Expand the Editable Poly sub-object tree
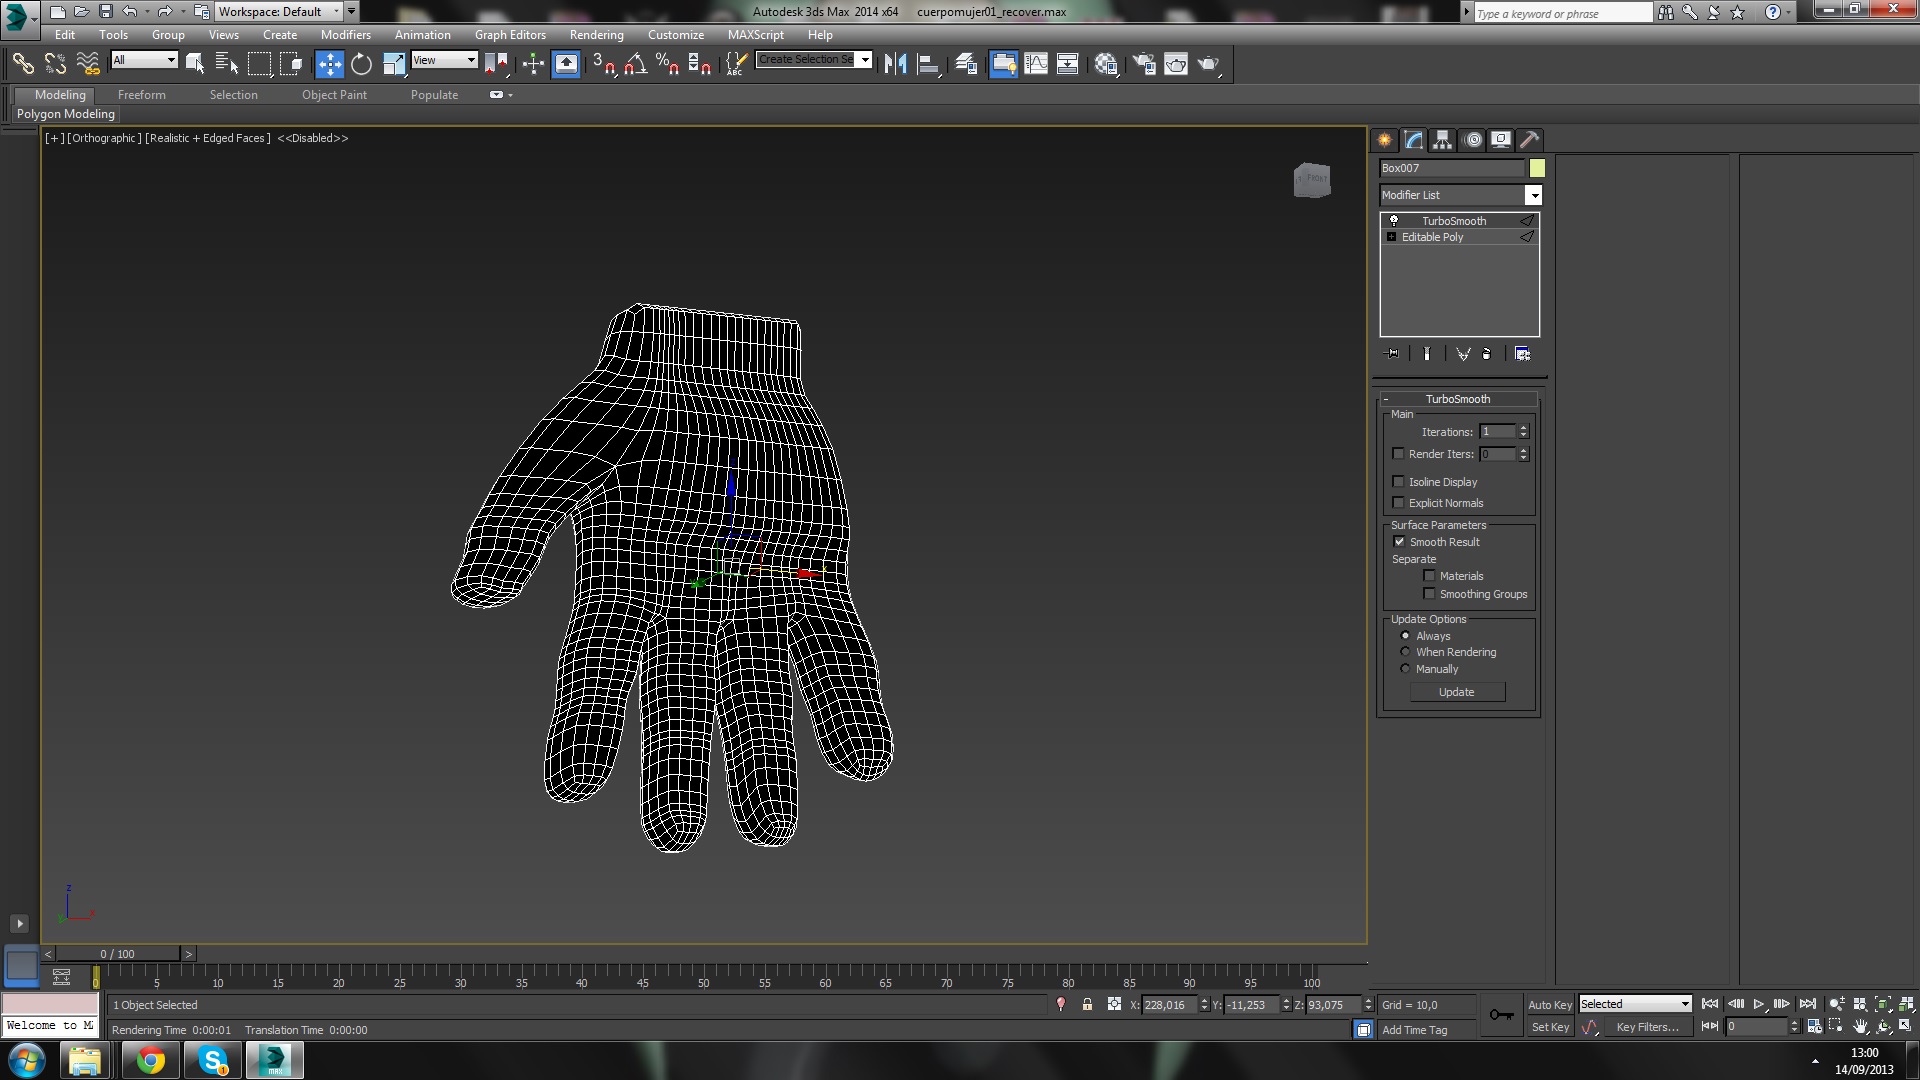The height and width of the screenshot is (1080, 1920). [1391, 237]
